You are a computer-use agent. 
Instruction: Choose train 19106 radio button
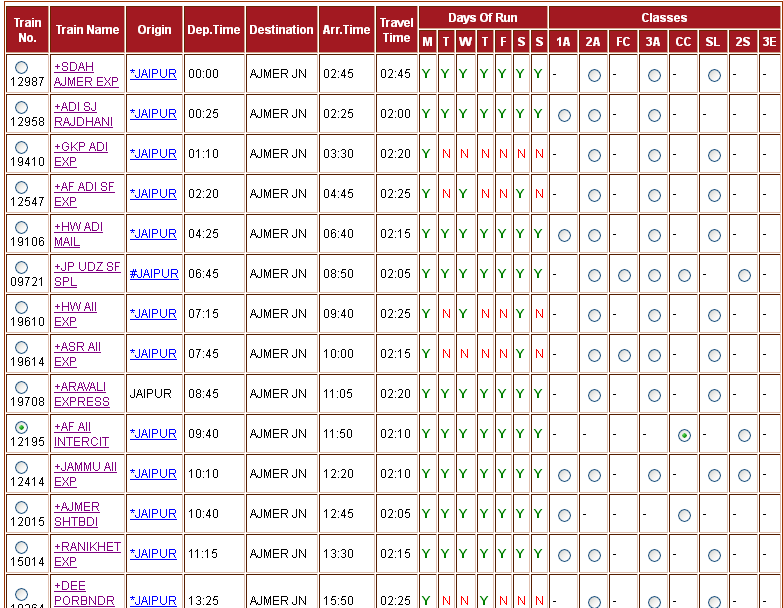pos(22,227)
